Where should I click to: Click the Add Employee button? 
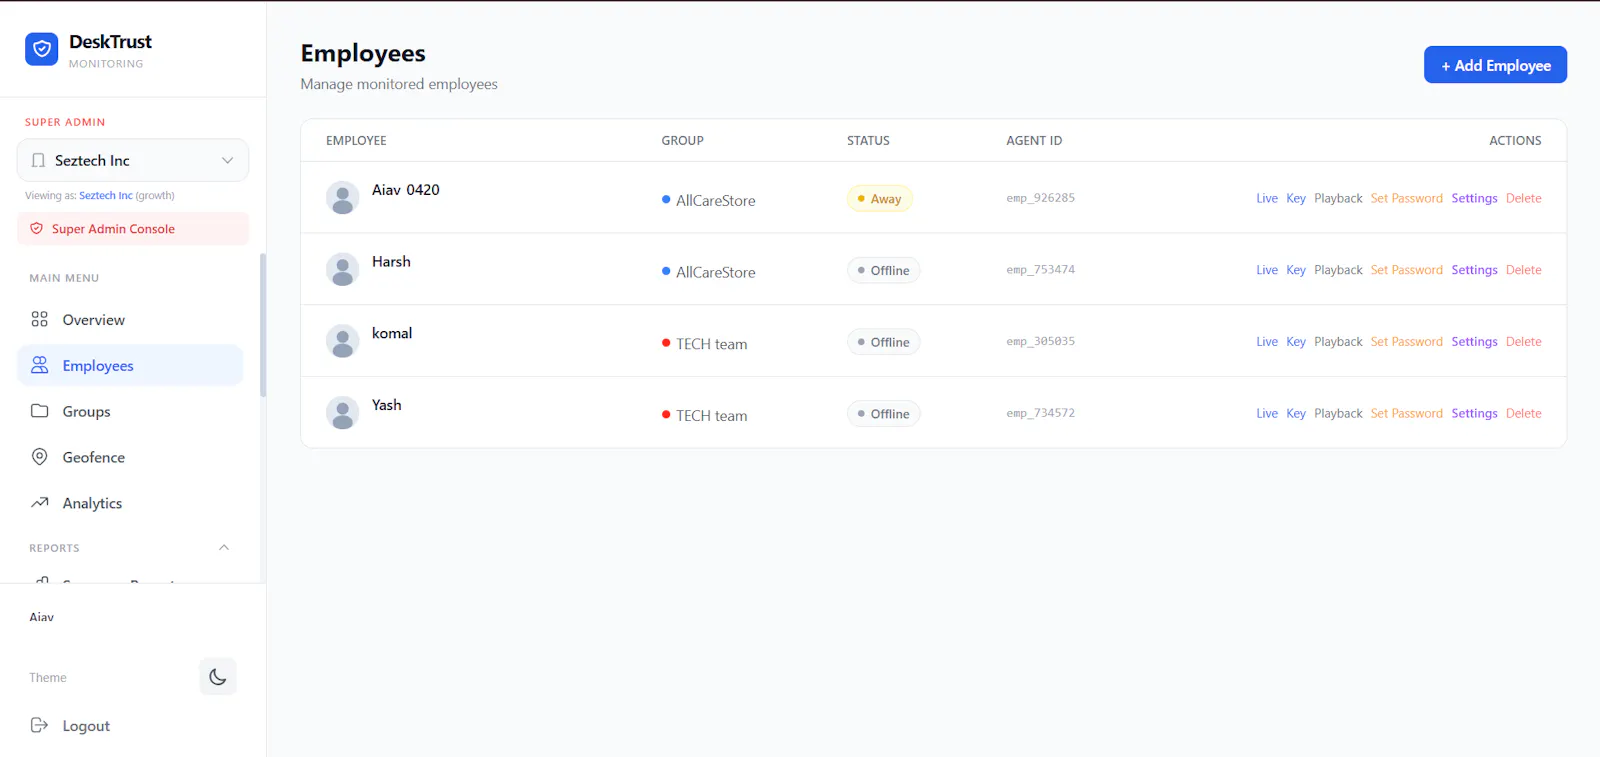1495,65
